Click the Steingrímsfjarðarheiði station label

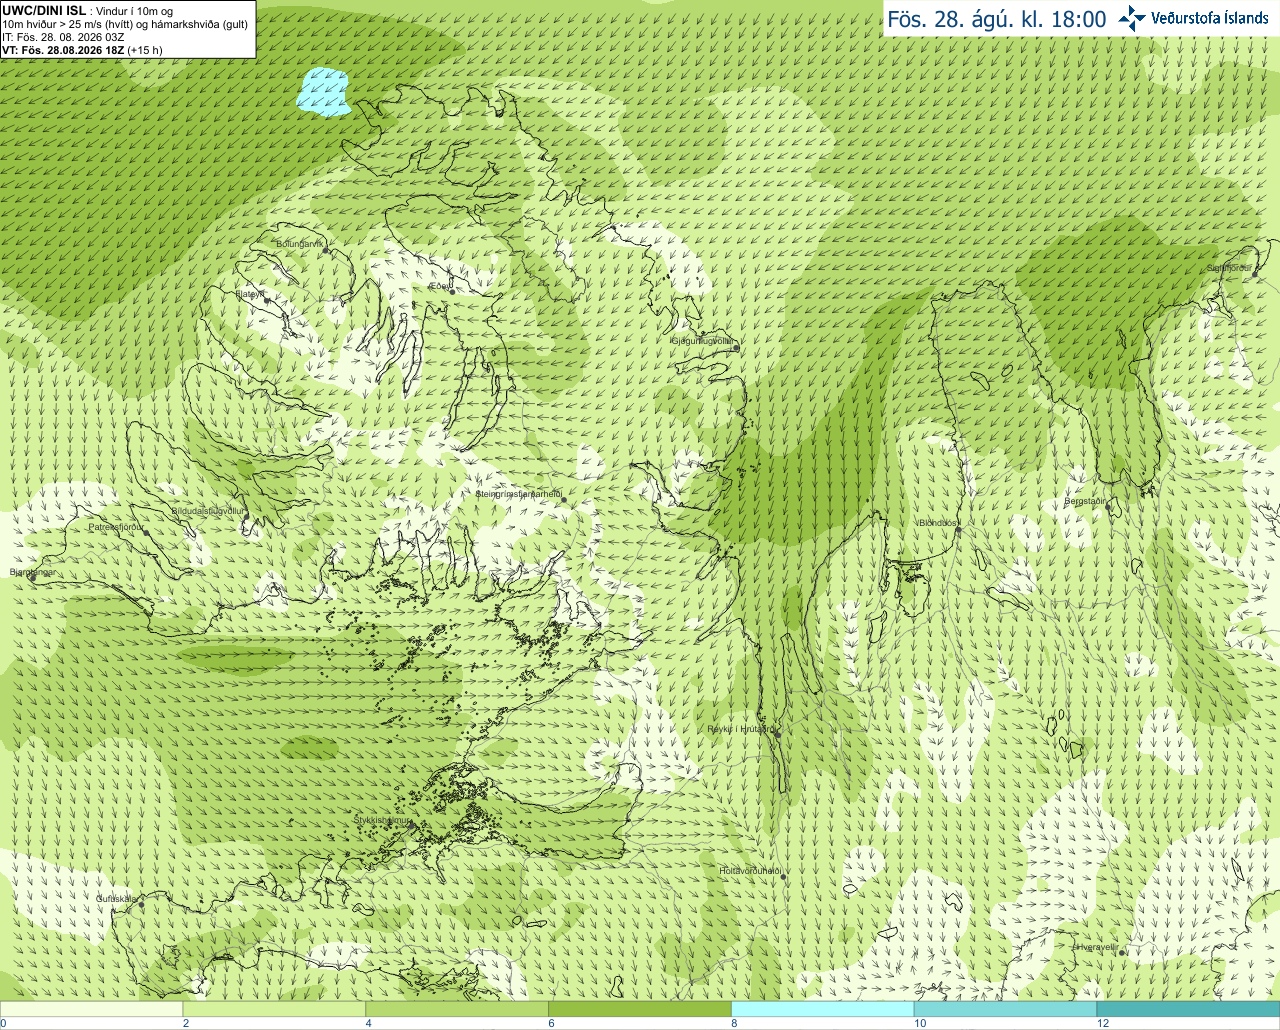click(517, 494)
